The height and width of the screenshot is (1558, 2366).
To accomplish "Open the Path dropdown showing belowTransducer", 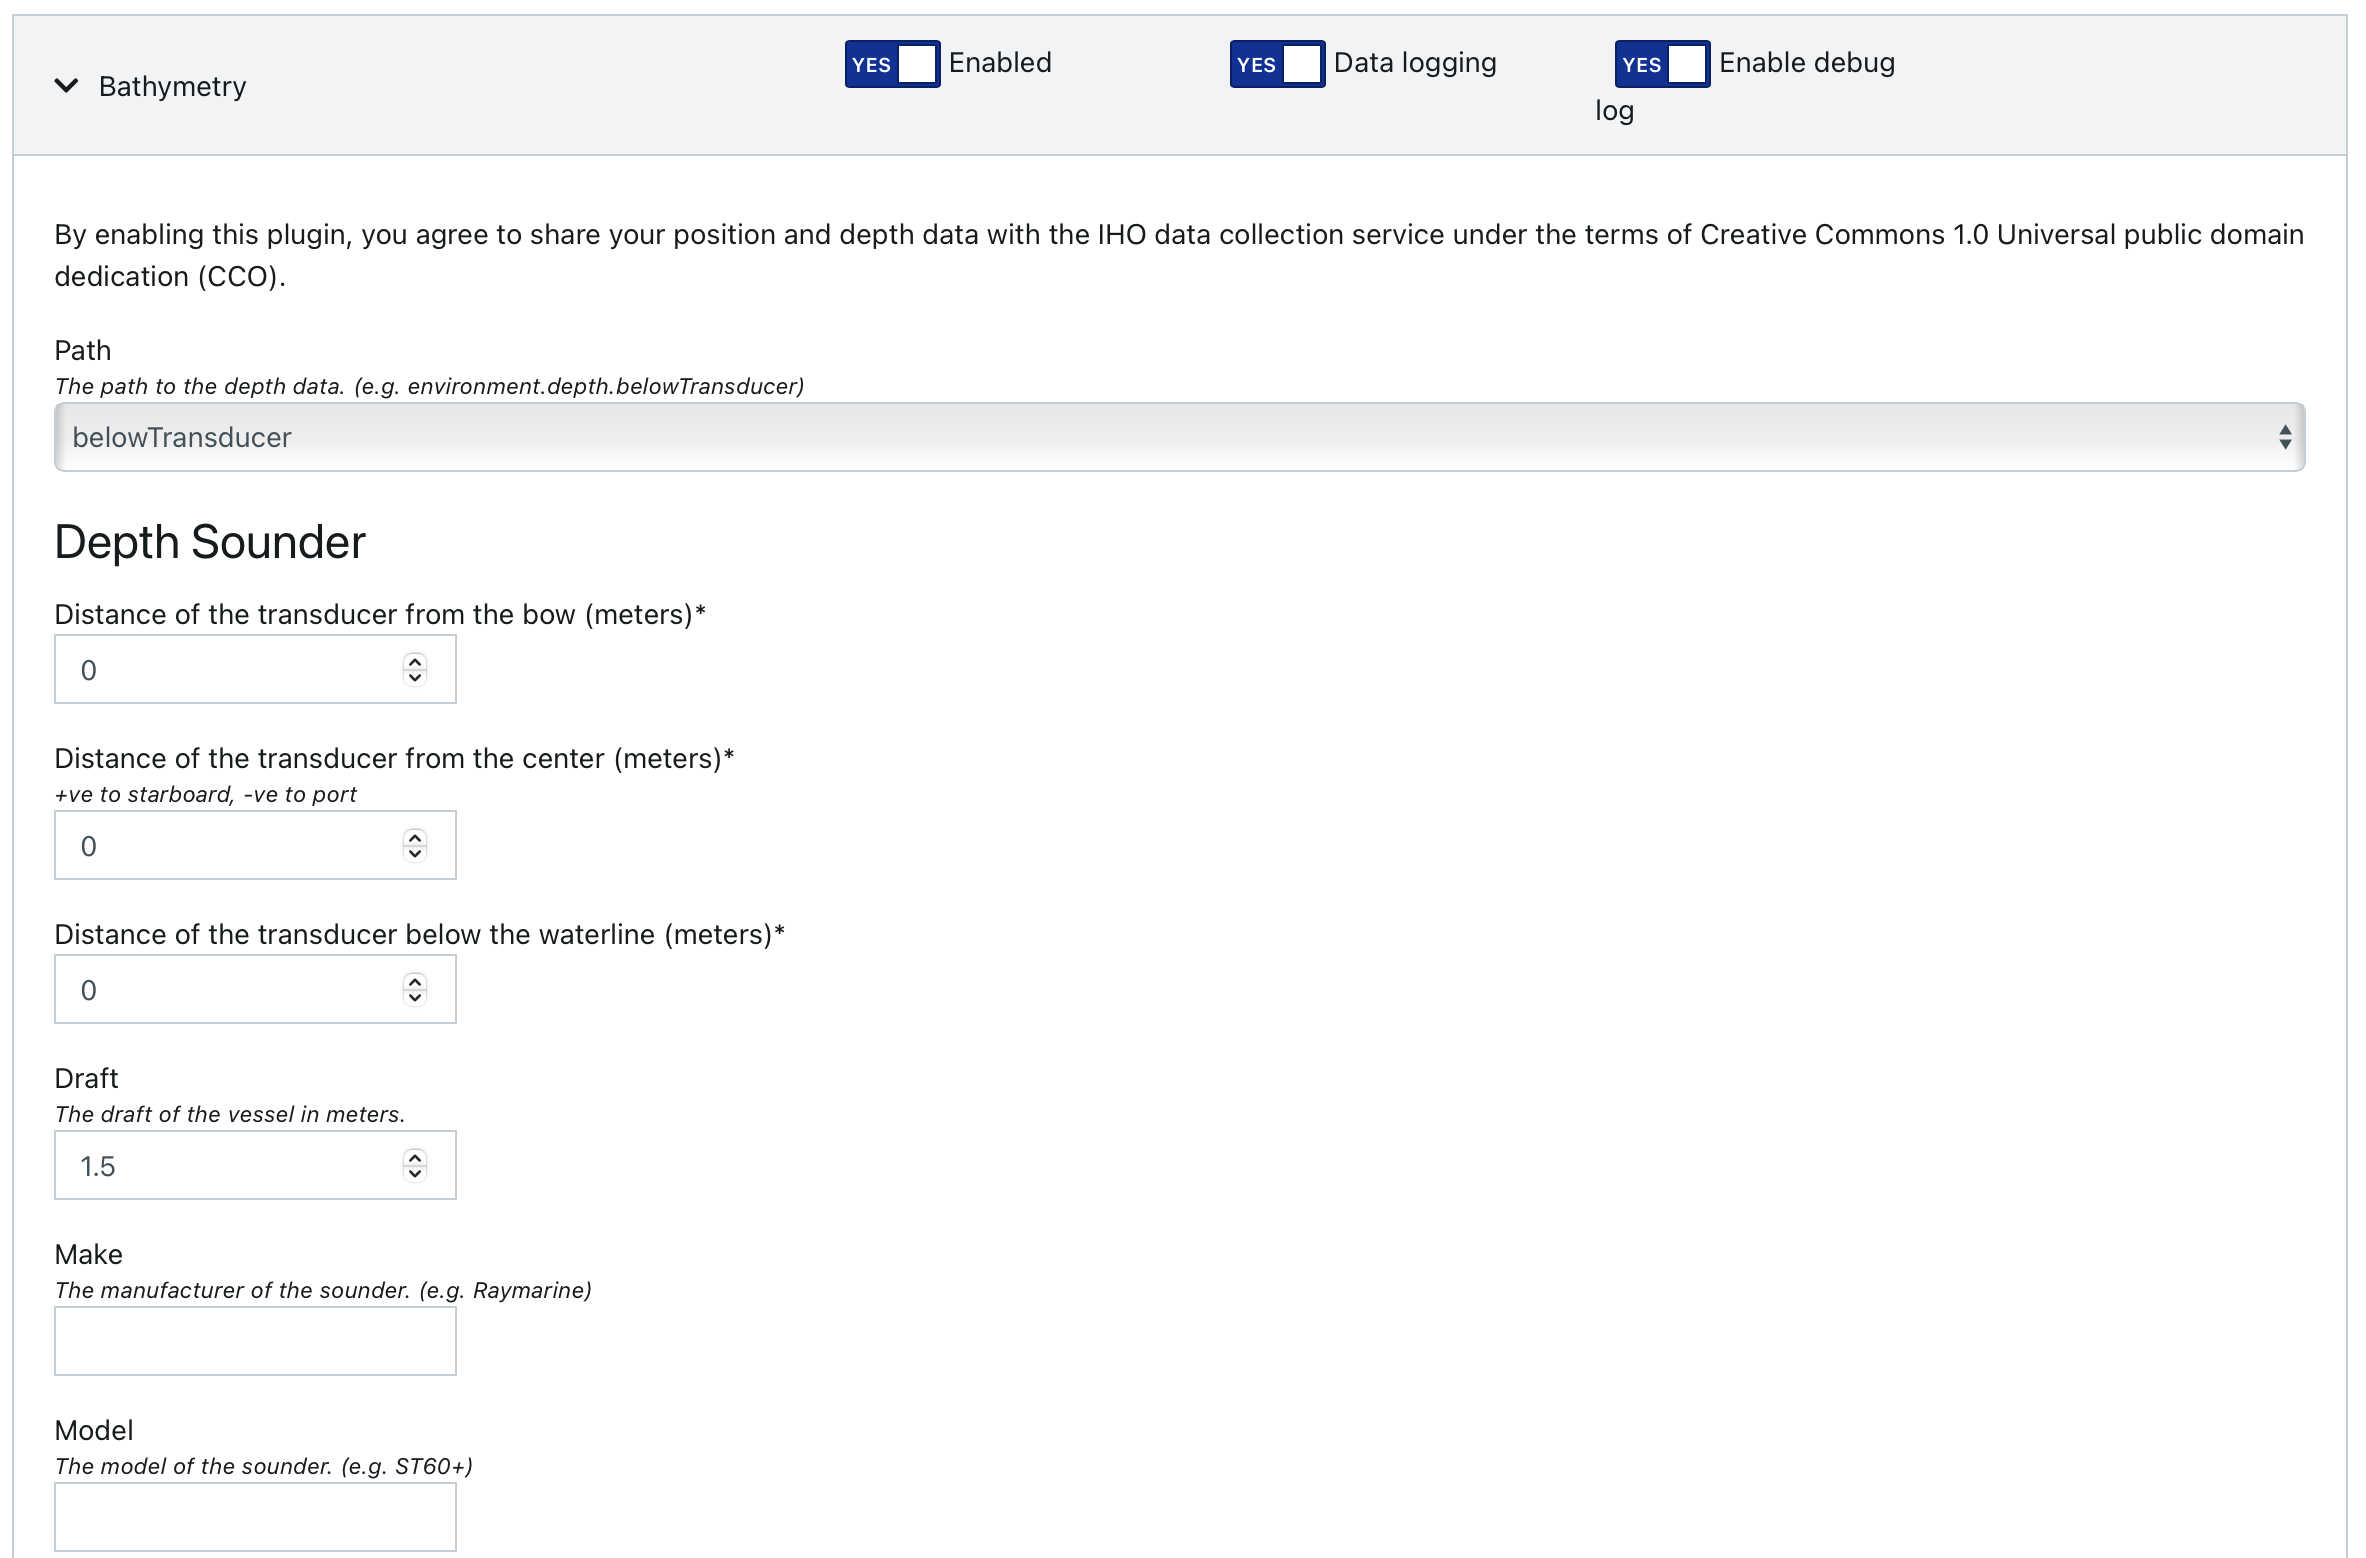I will (x=1180, y=437).
